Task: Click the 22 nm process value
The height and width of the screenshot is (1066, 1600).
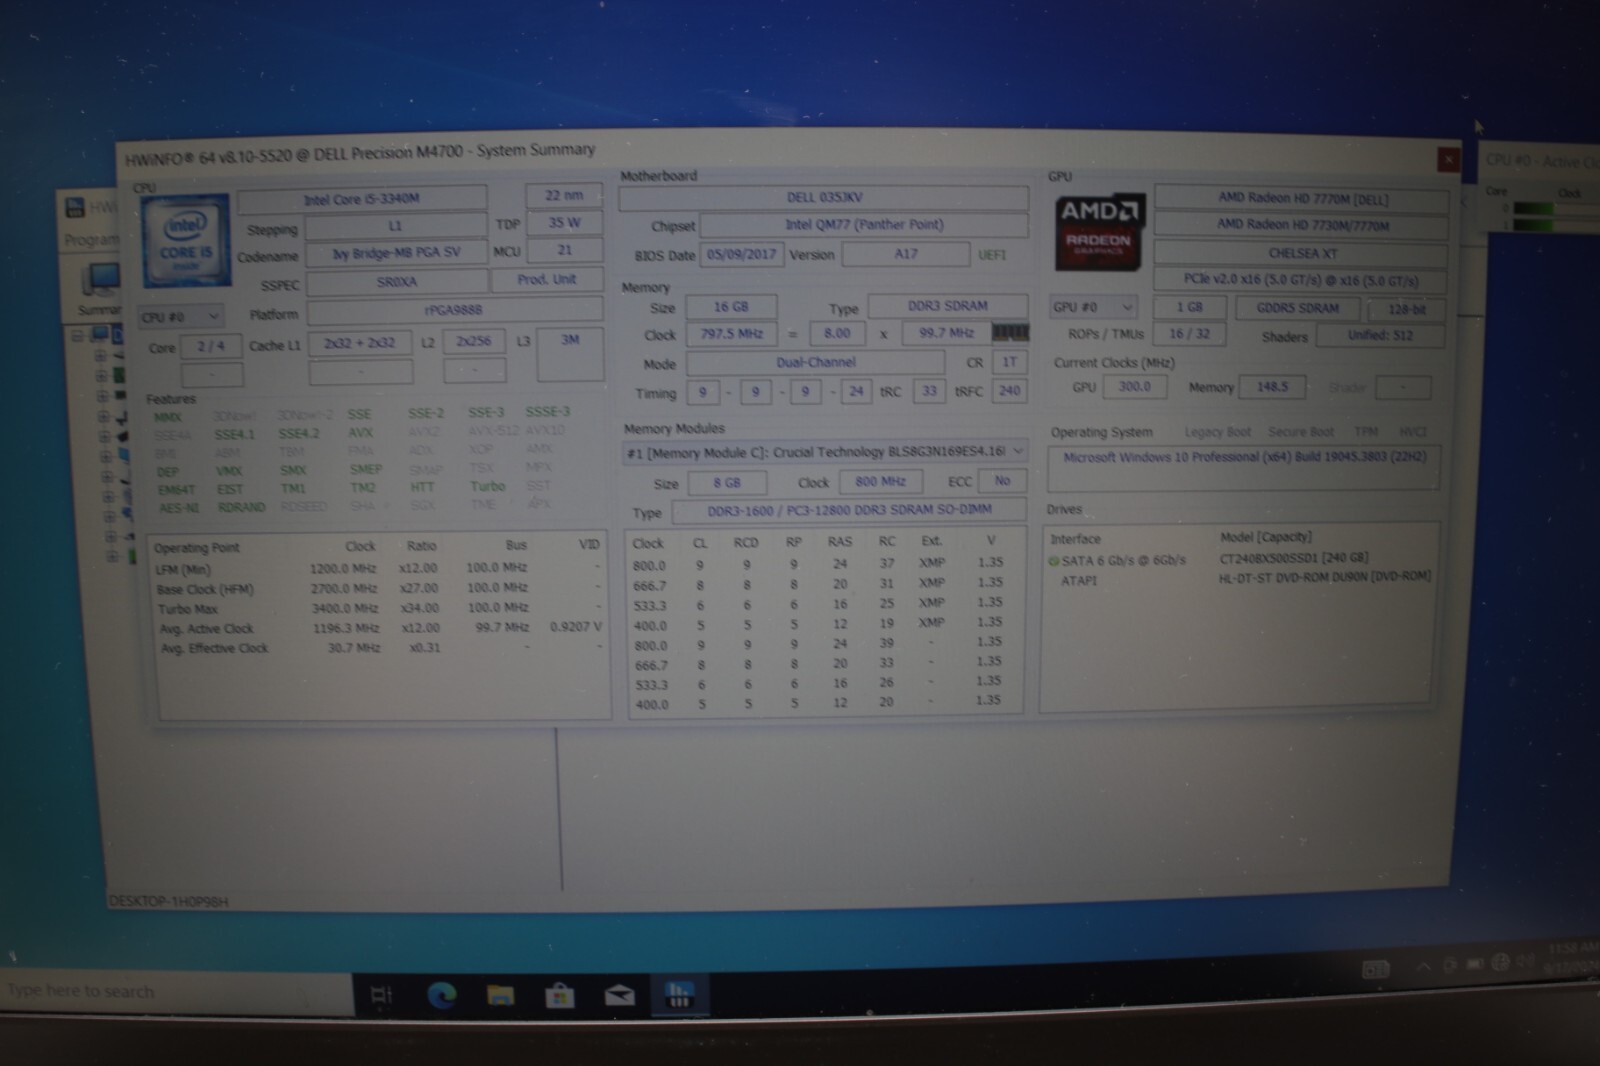Action: (x=564, y=195)
